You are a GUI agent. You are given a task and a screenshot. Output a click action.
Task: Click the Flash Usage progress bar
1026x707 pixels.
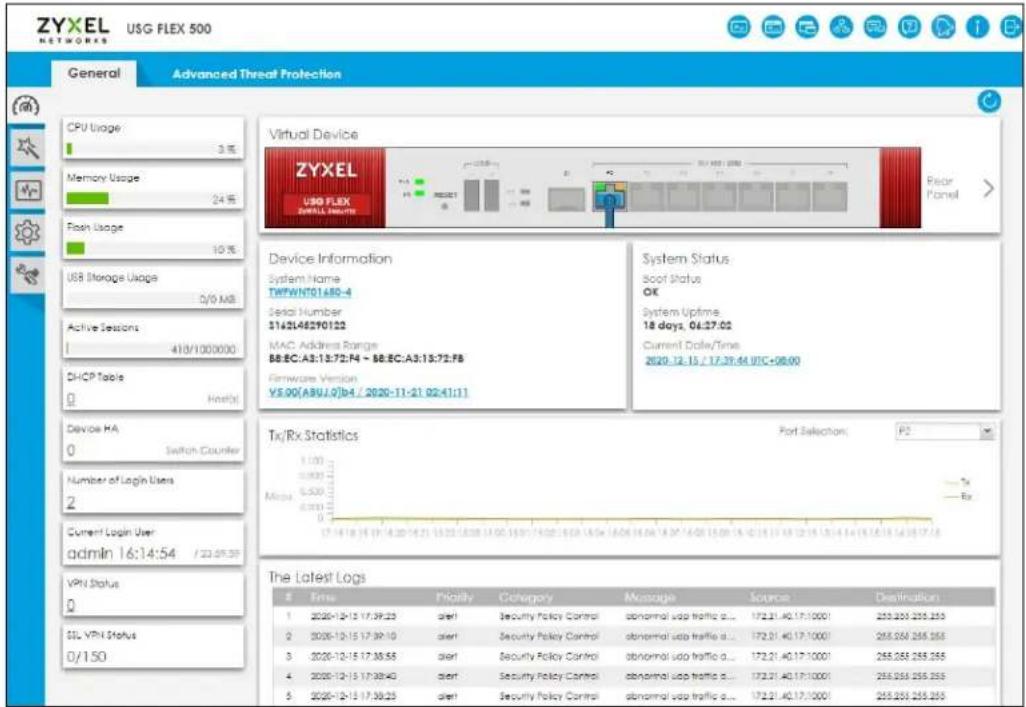pyautogui.click(x=152, y=249)
